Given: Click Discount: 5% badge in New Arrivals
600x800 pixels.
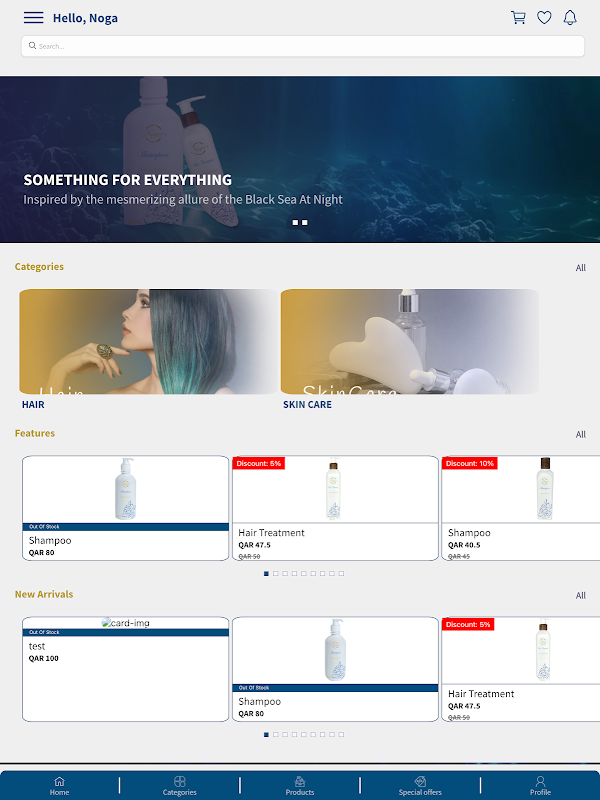Looking at the screenshot, I should (468, 624).
